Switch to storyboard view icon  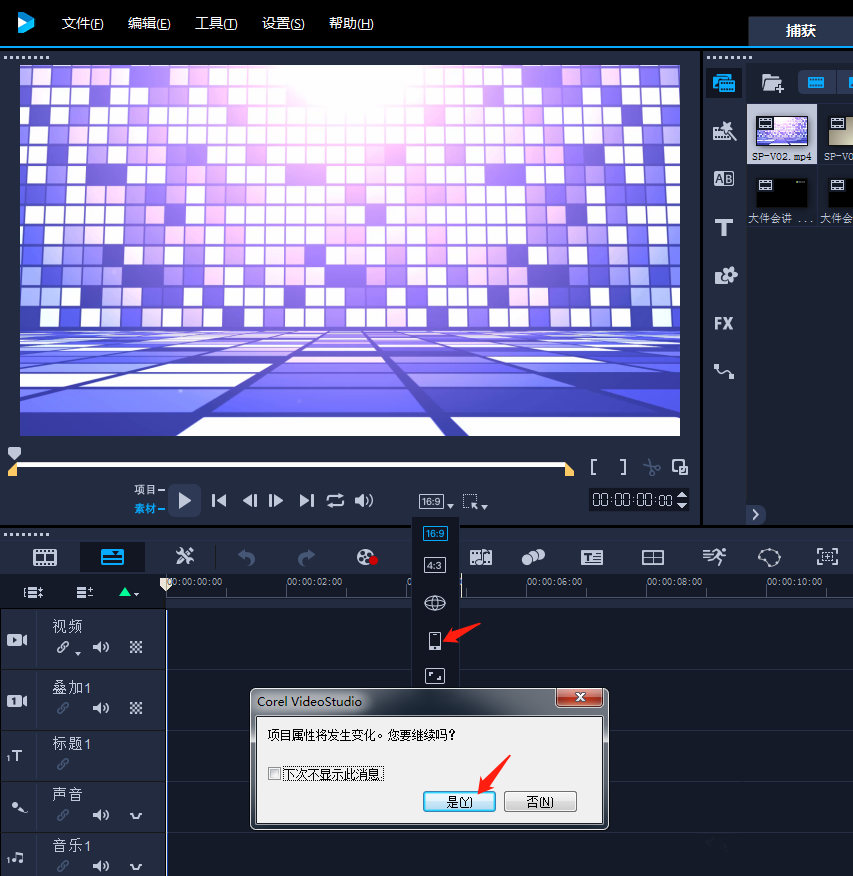(45, 557)
